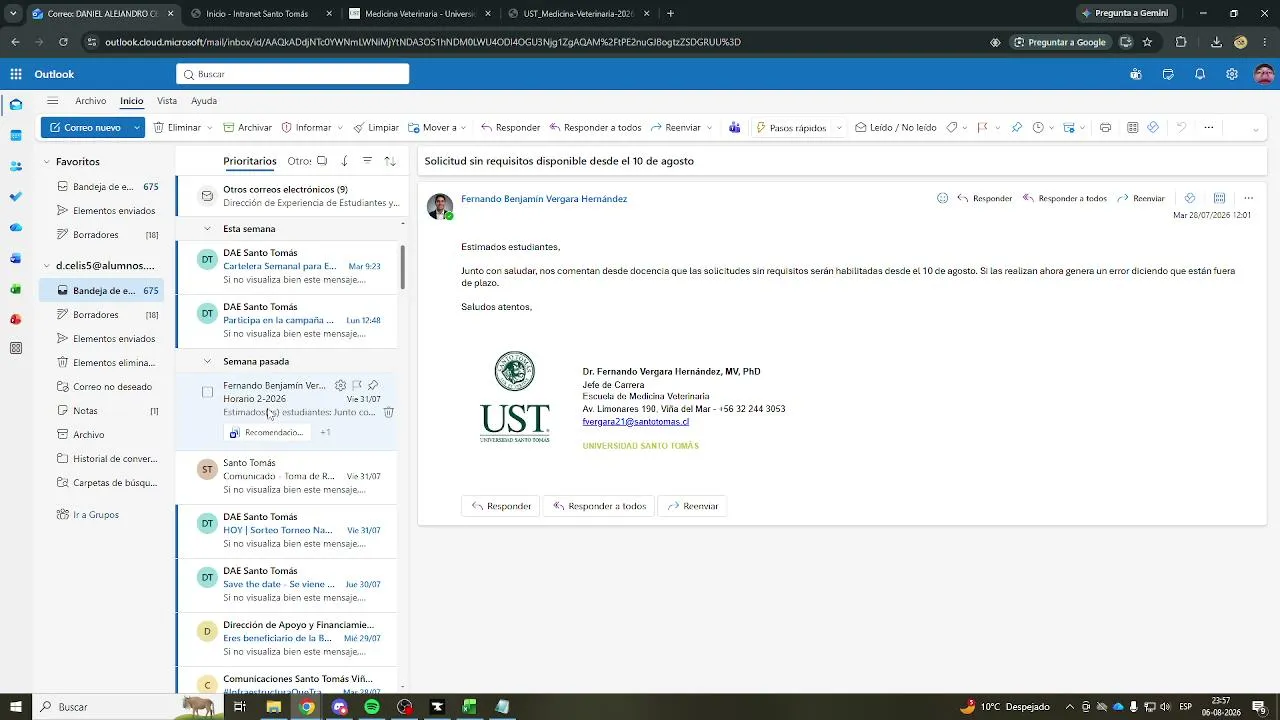Click Archivar in the ribbon

(x=247, y=128)
